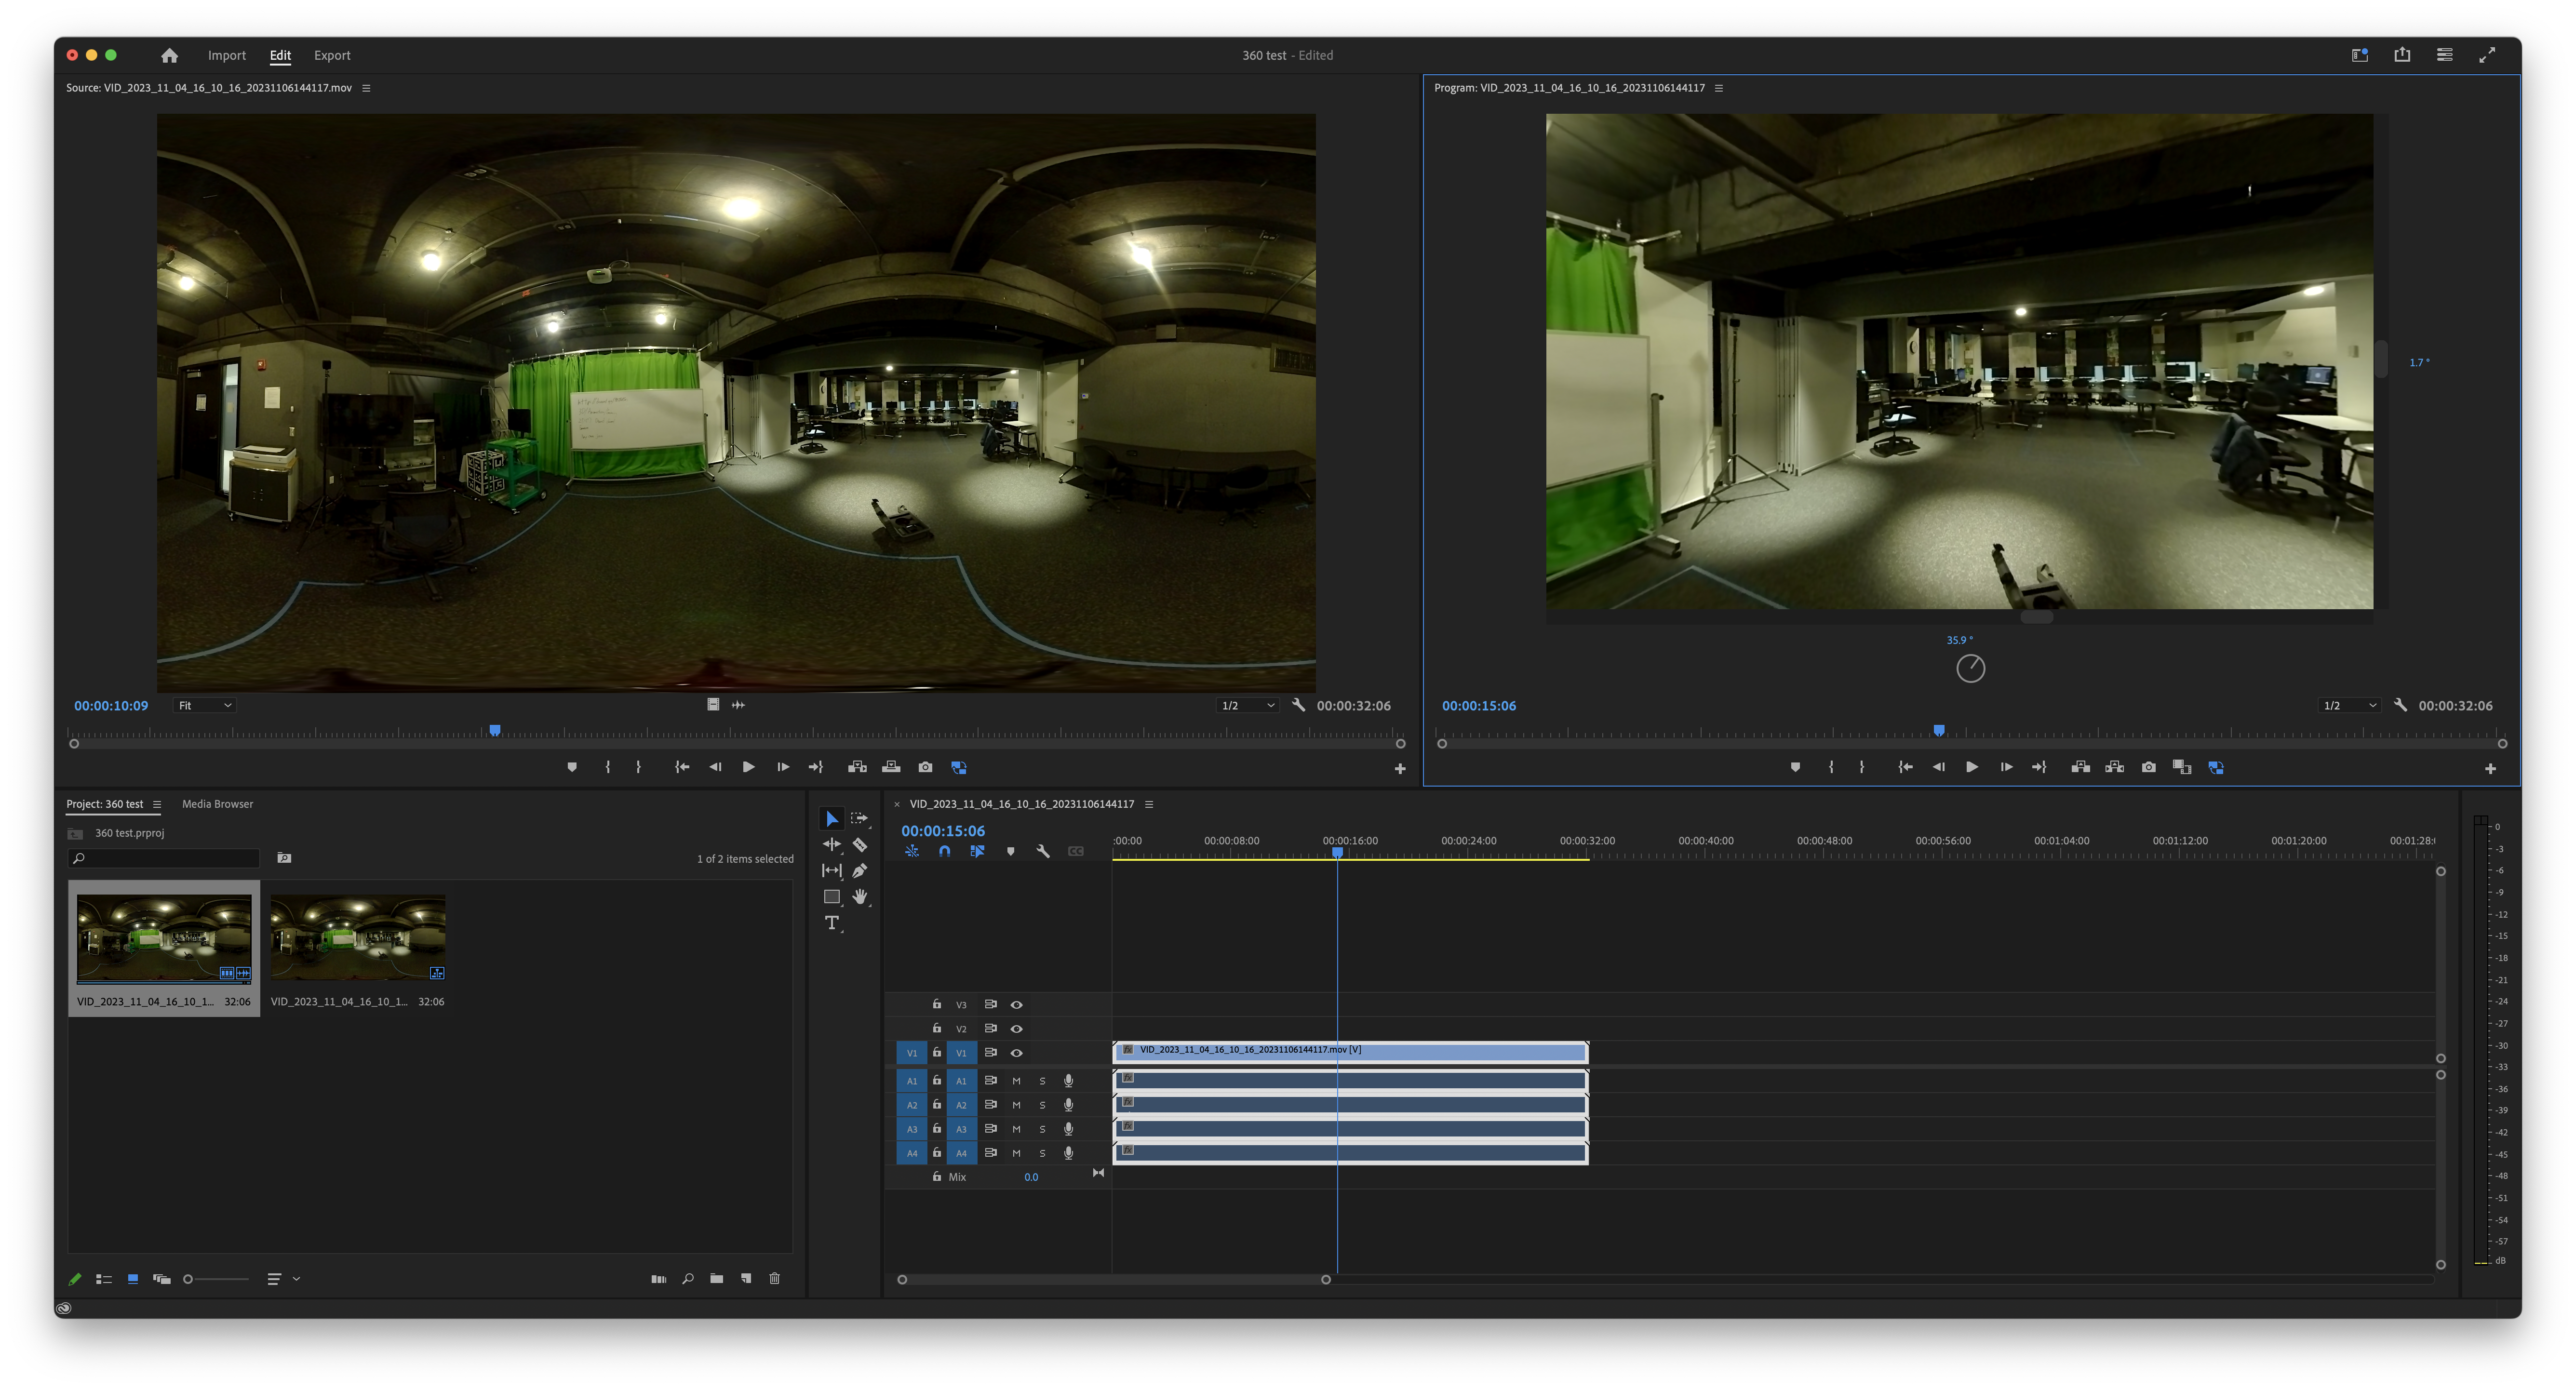Select the Track Select Forward tool
The height and width of the screenshot is (1390, 2576).
859,819
